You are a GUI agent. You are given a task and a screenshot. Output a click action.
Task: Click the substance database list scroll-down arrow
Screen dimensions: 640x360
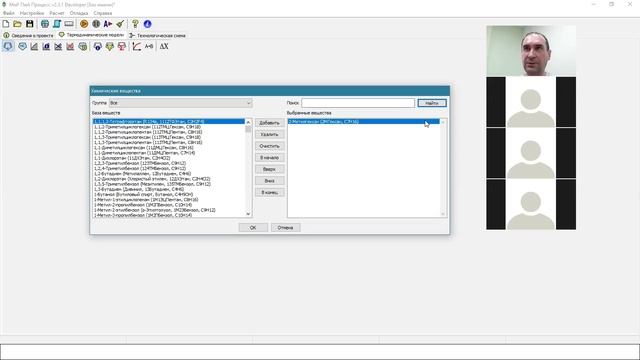(x=248, y=214)
